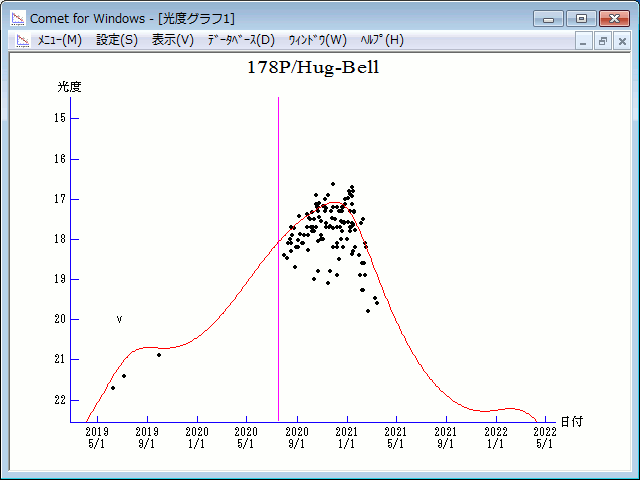Click the 光度 axis label
This screenshot has width=640, height=480.
coord(69,87)
